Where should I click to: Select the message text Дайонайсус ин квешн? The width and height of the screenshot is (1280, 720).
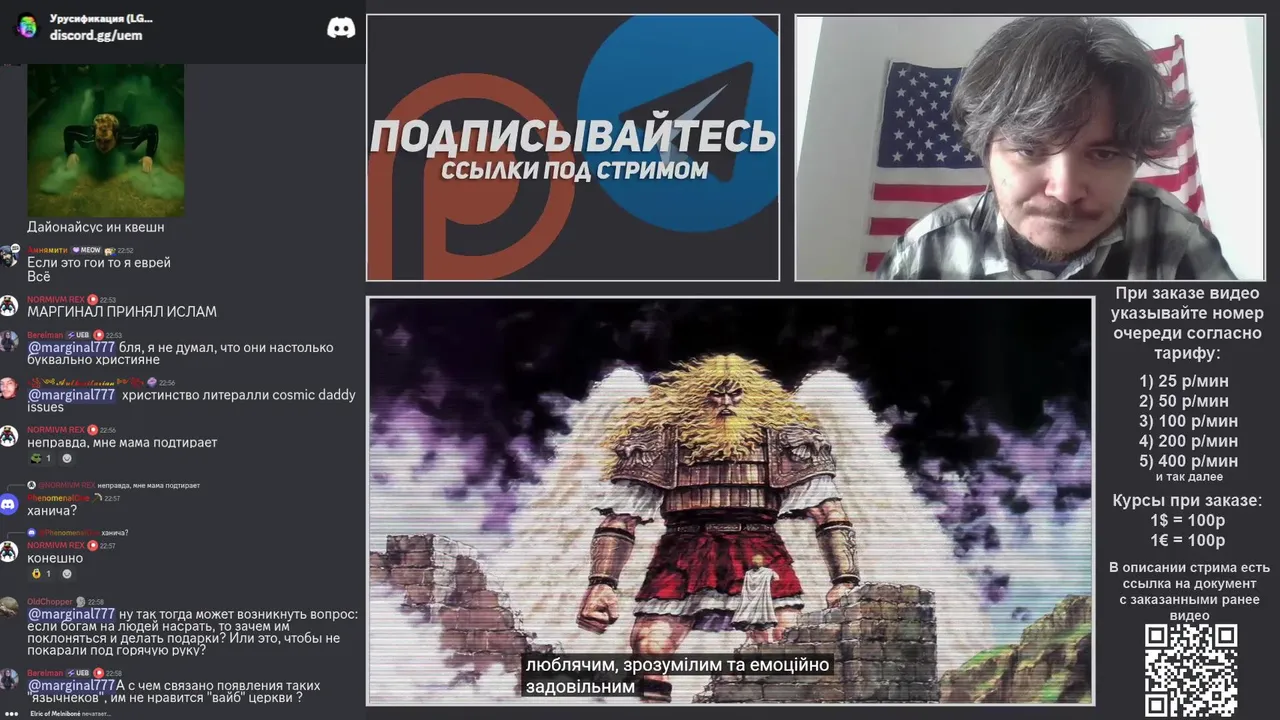[96, 227]
